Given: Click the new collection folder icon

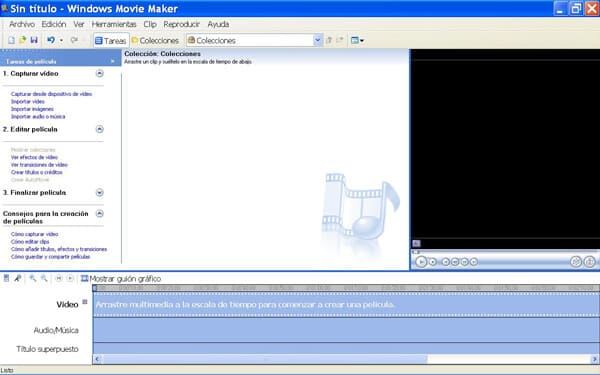Looking at the screenshot, I should (x=340, y=40).
